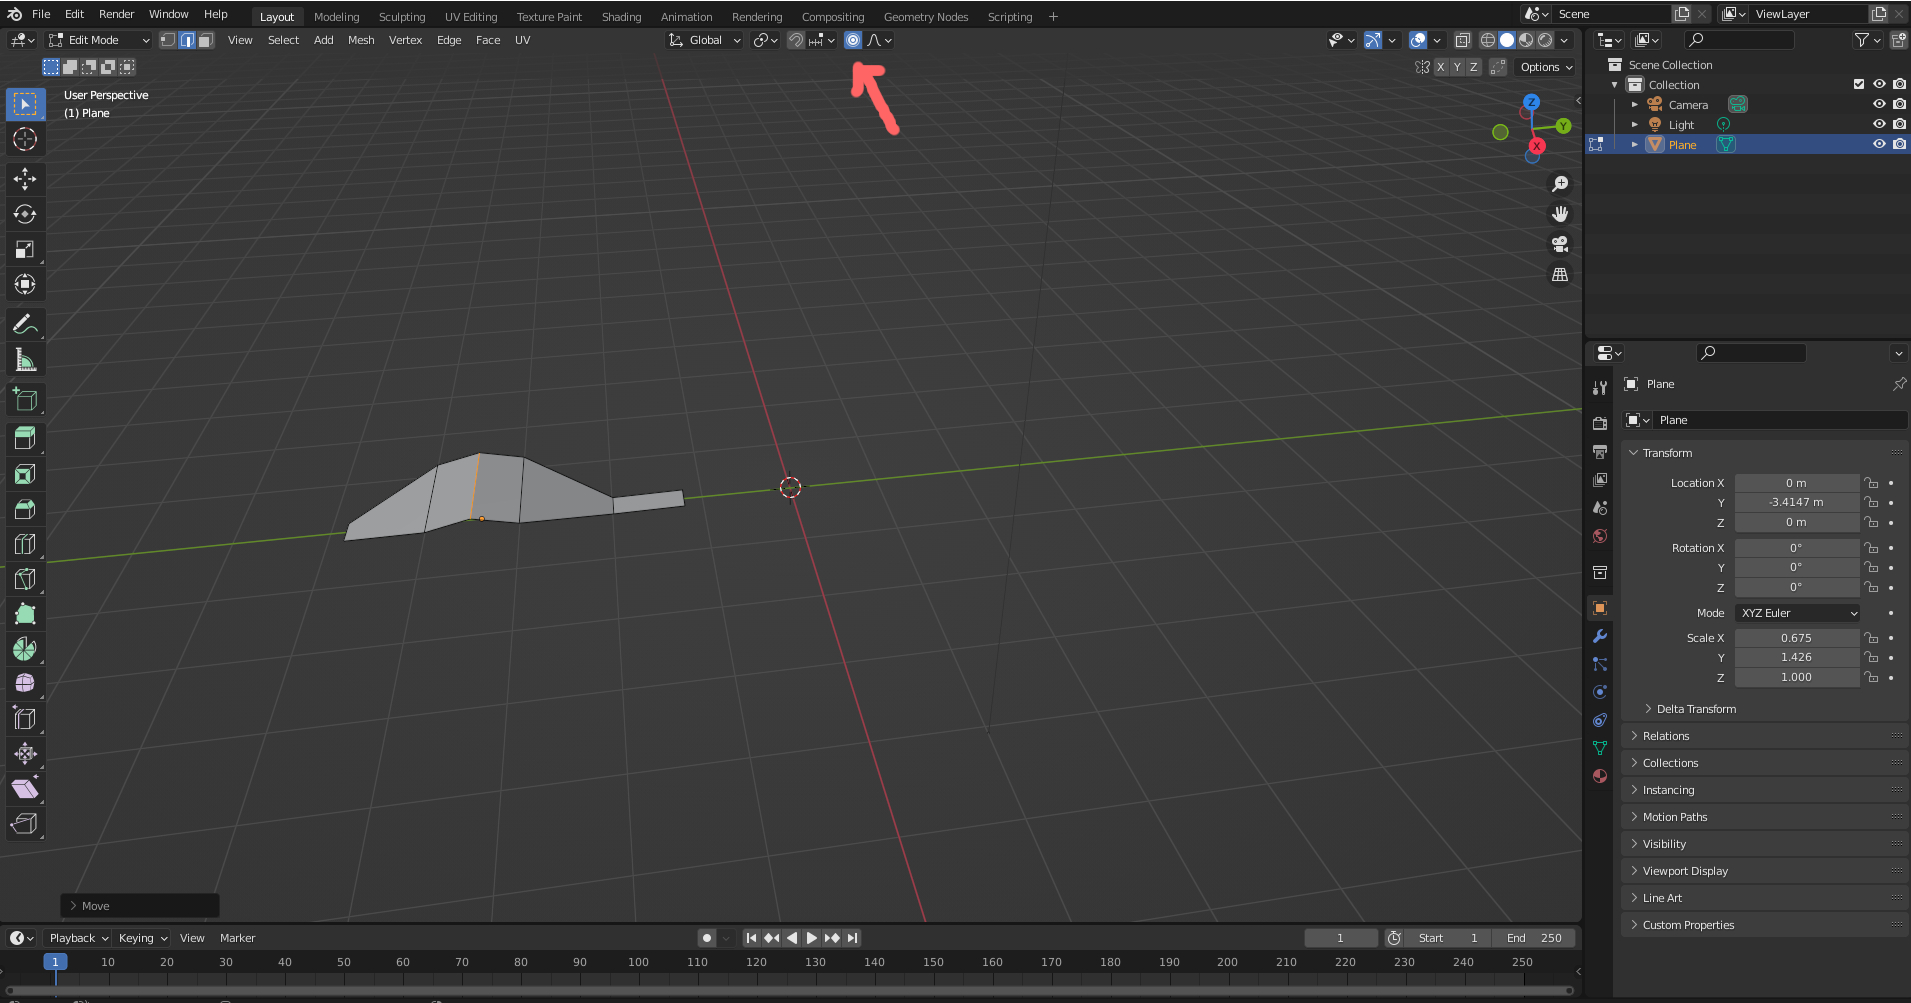Expand the Move operator panel
The image size is (1911, 1003).
point(139,906)
